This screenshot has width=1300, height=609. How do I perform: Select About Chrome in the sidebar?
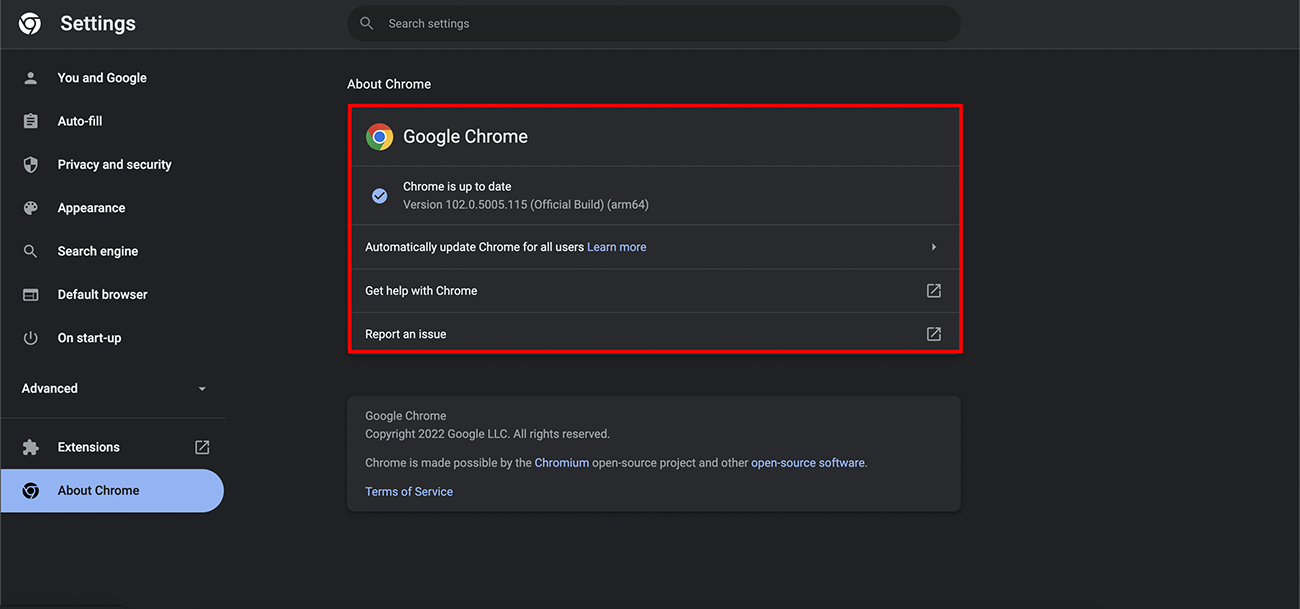tap(112, 491)
